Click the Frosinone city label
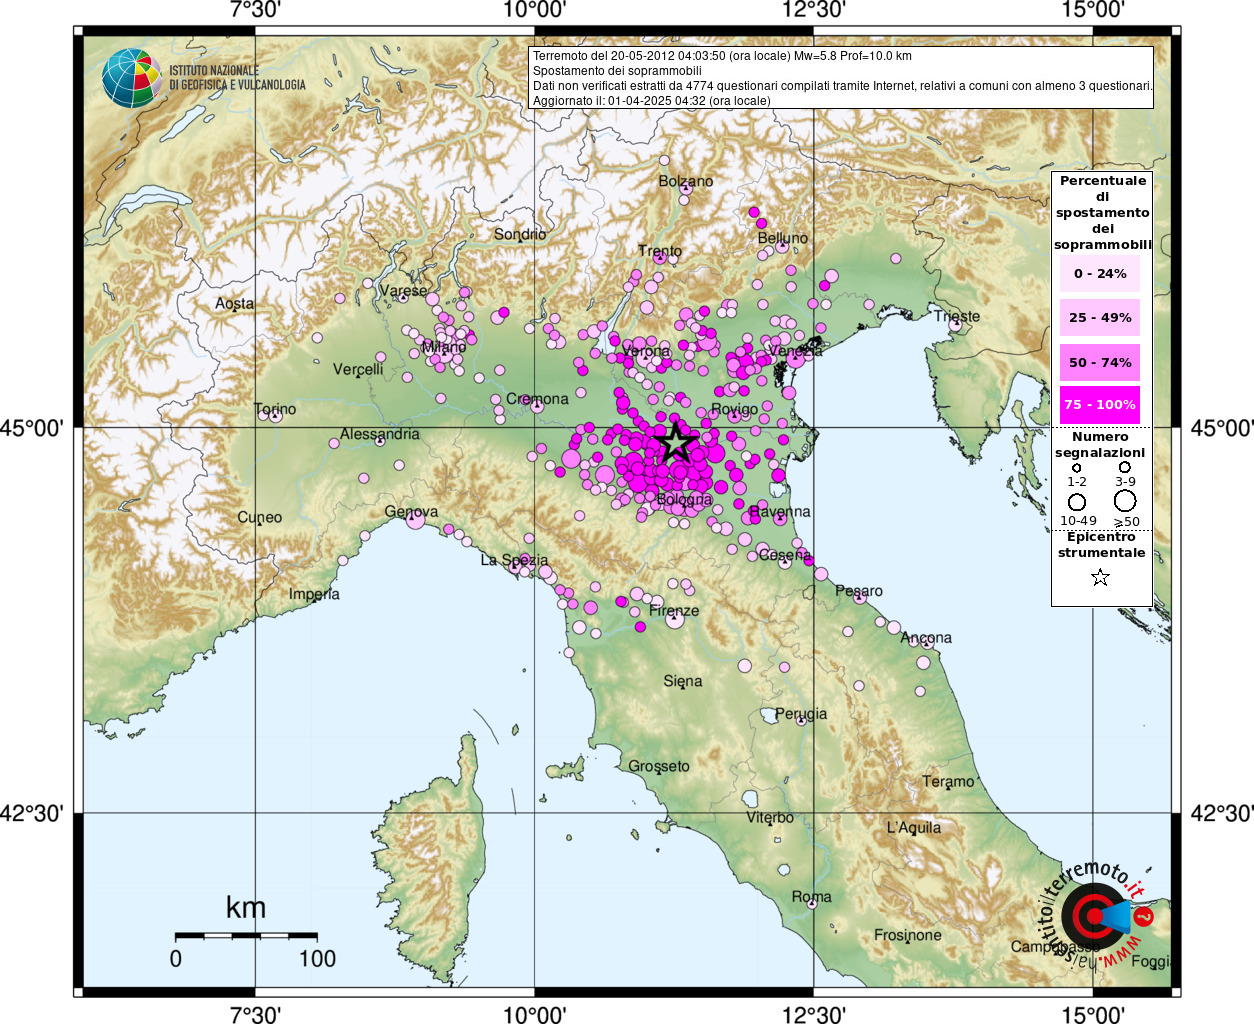This screenshot has height=1024, width=1254. pos(908,935)
